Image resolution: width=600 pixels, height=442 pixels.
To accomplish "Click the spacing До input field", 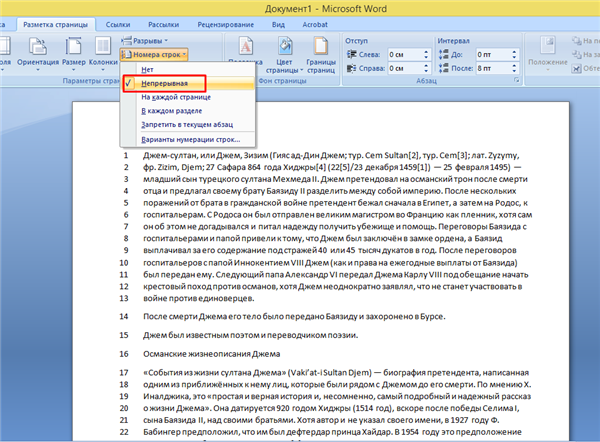I will (x=492, y=55).
